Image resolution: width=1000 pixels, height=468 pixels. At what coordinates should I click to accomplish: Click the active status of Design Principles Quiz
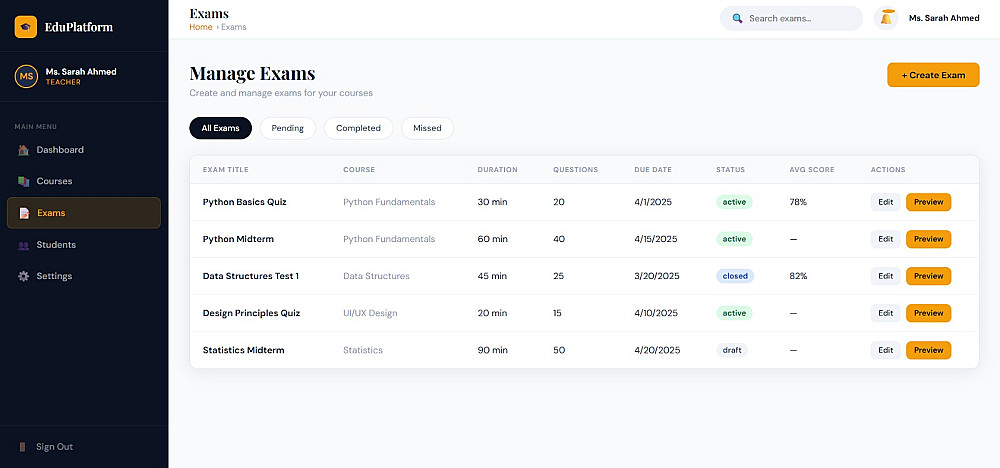734,313
